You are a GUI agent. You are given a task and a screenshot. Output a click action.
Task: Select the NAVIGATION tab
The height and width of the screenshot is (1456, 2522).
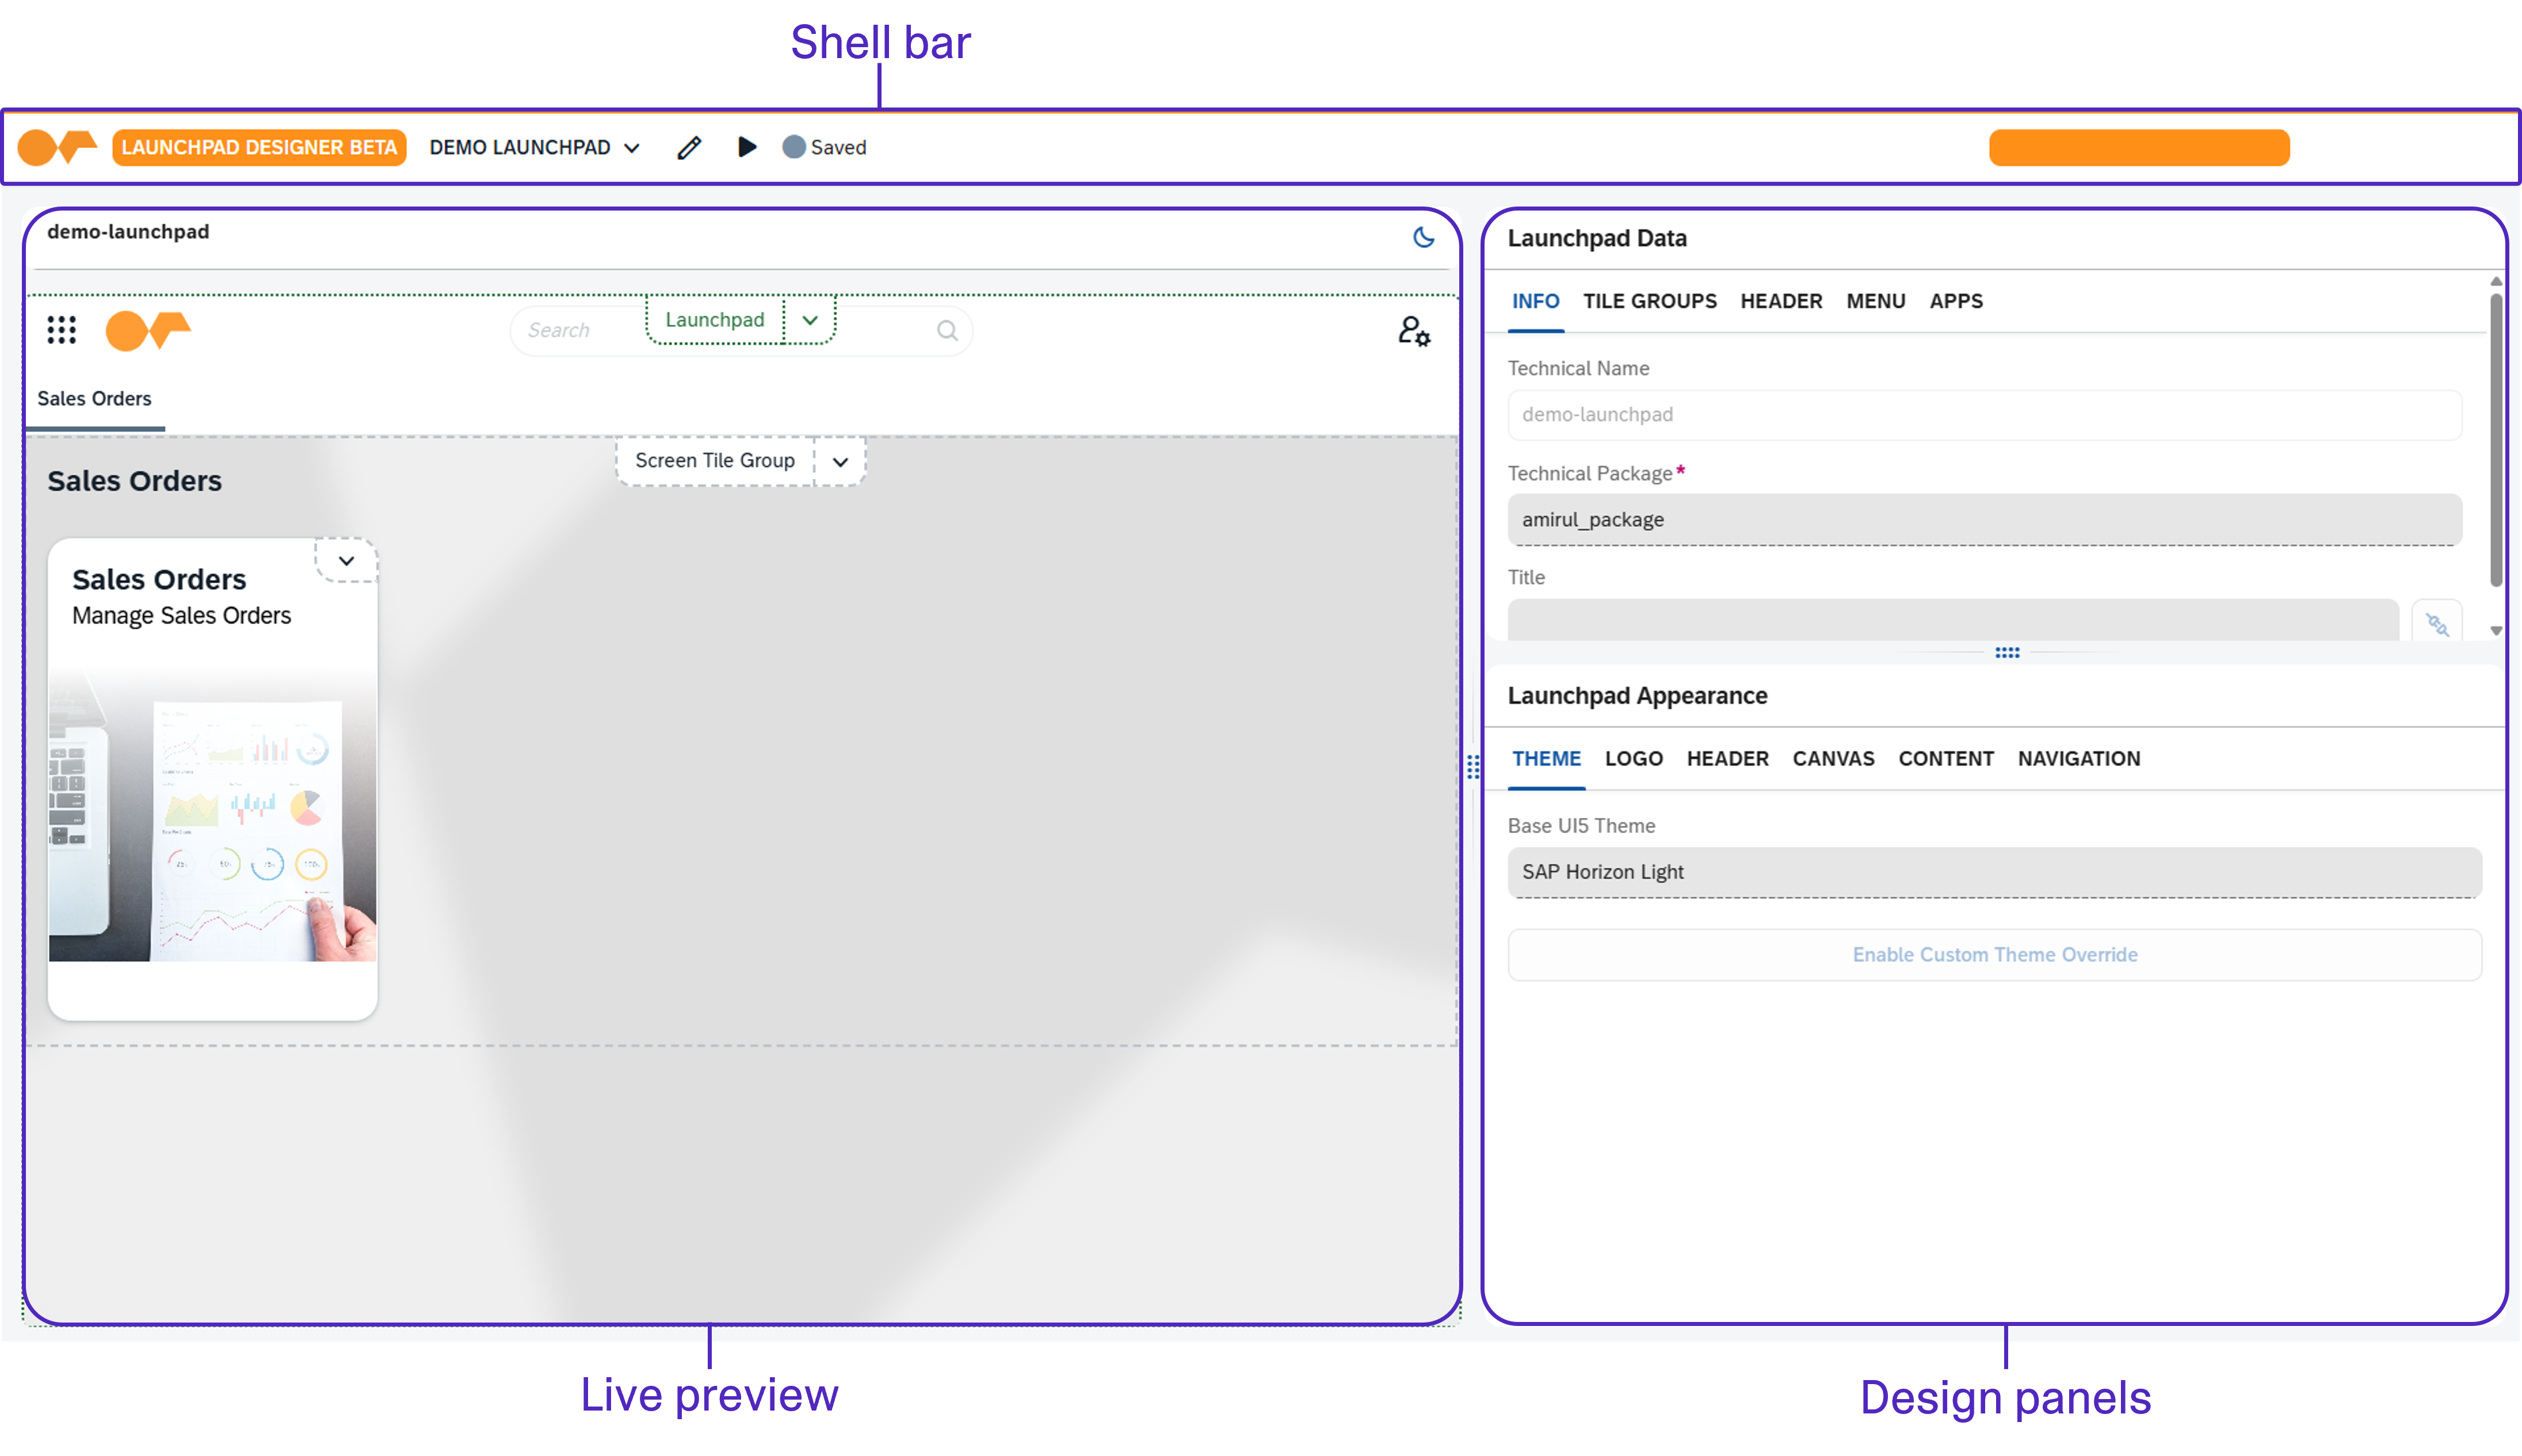coord(2079,759)
